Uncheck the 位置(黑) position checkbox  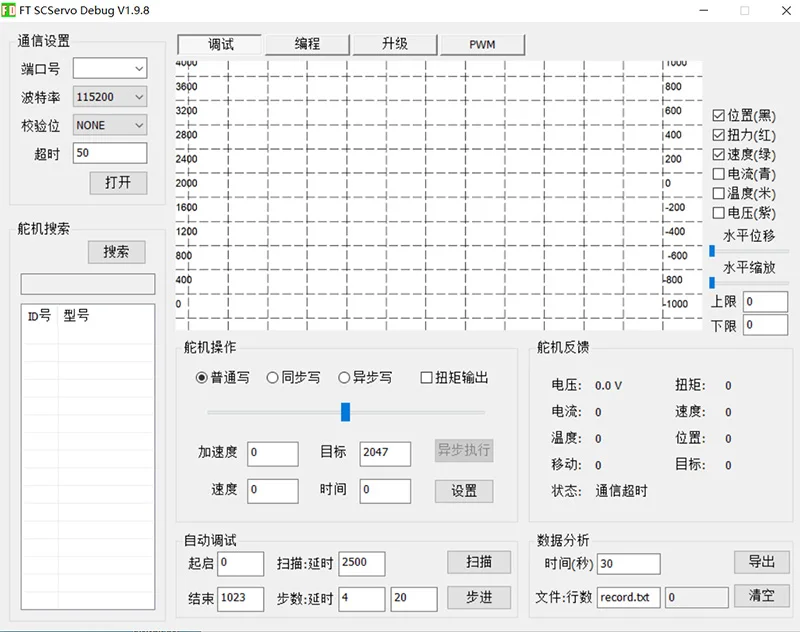click(x=719, y=116)
